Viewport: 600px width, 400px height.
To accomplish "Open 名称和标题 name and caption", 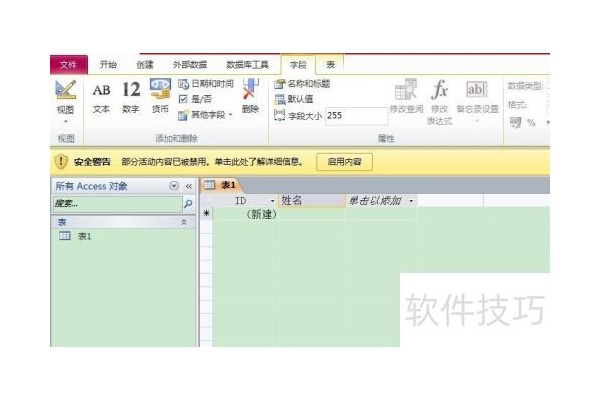I will [302, 84].
